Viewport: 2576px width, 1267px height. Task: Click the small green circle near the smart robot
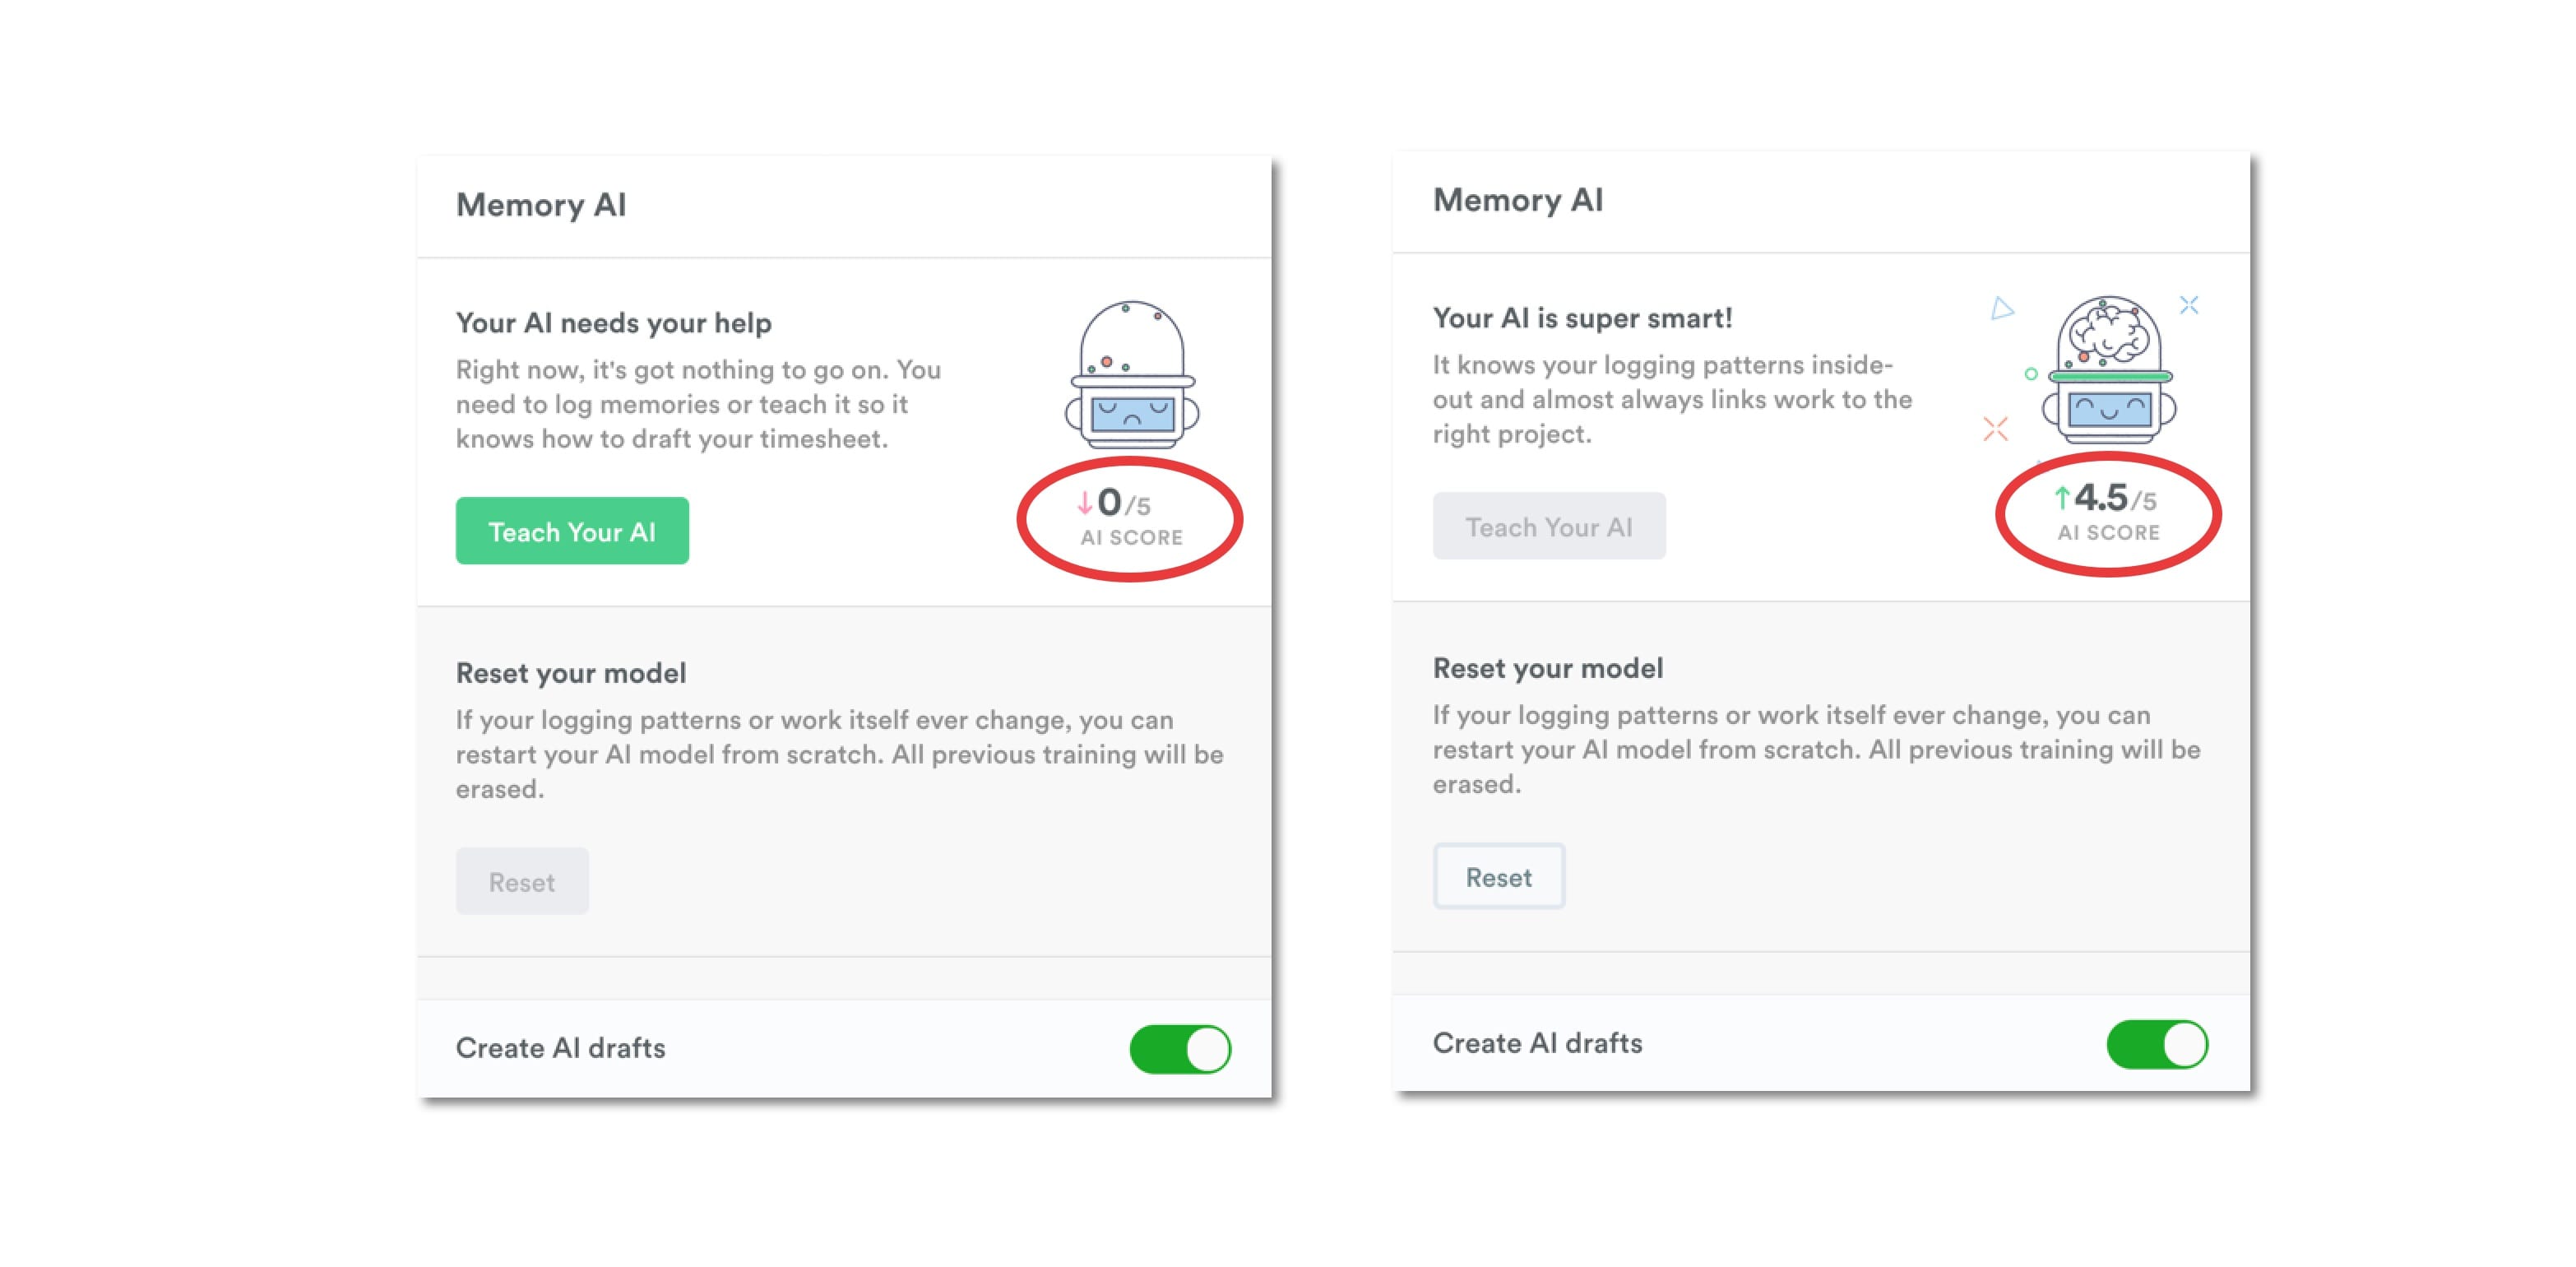tap(2030, 374)
